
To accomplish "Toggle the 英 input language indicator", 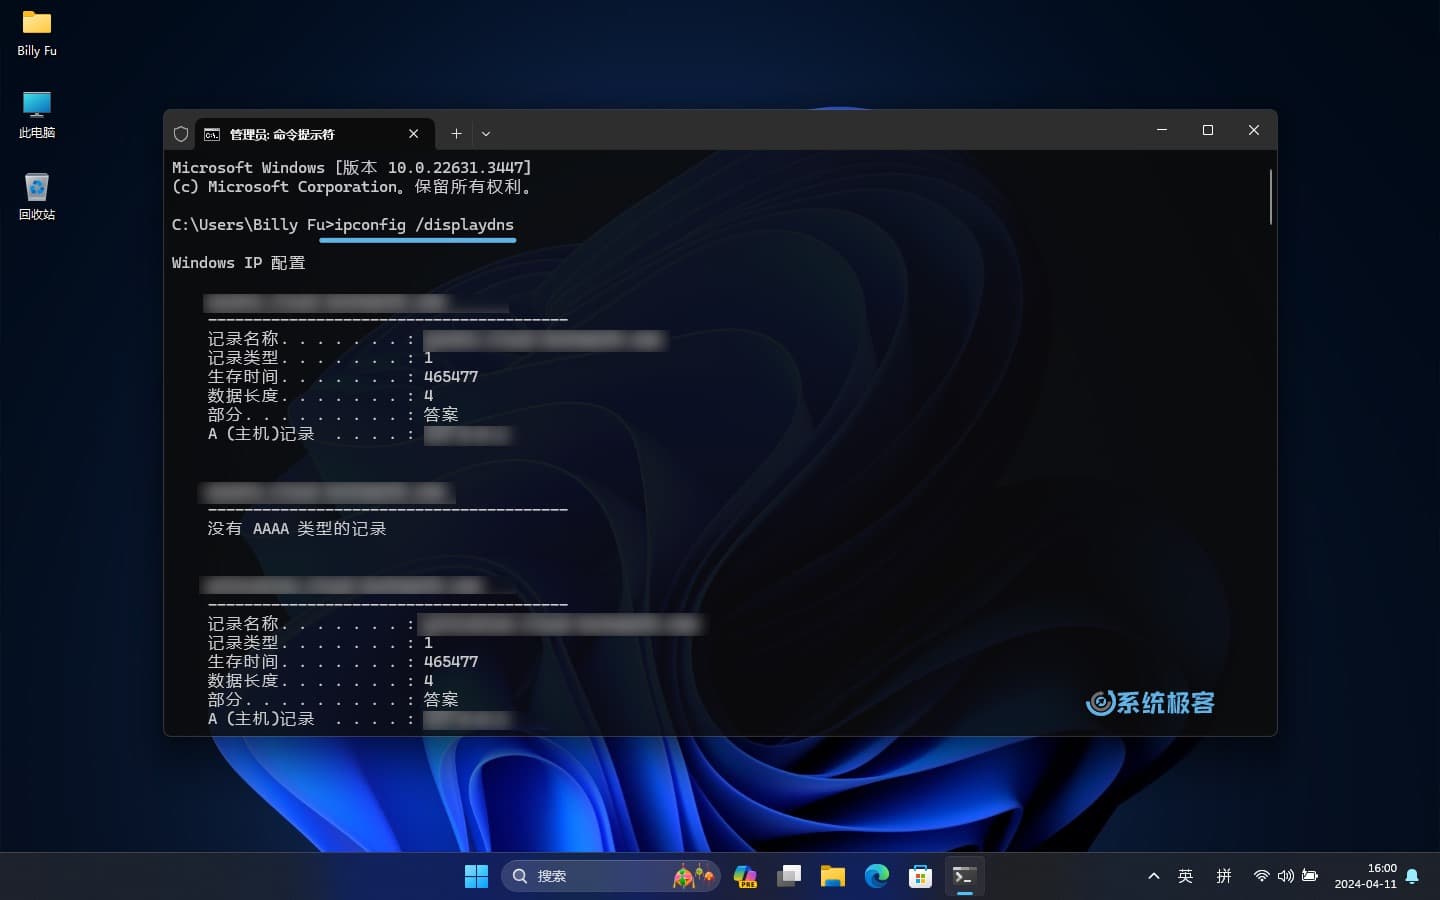I will pyautogui.click(x=1186, y=876).
